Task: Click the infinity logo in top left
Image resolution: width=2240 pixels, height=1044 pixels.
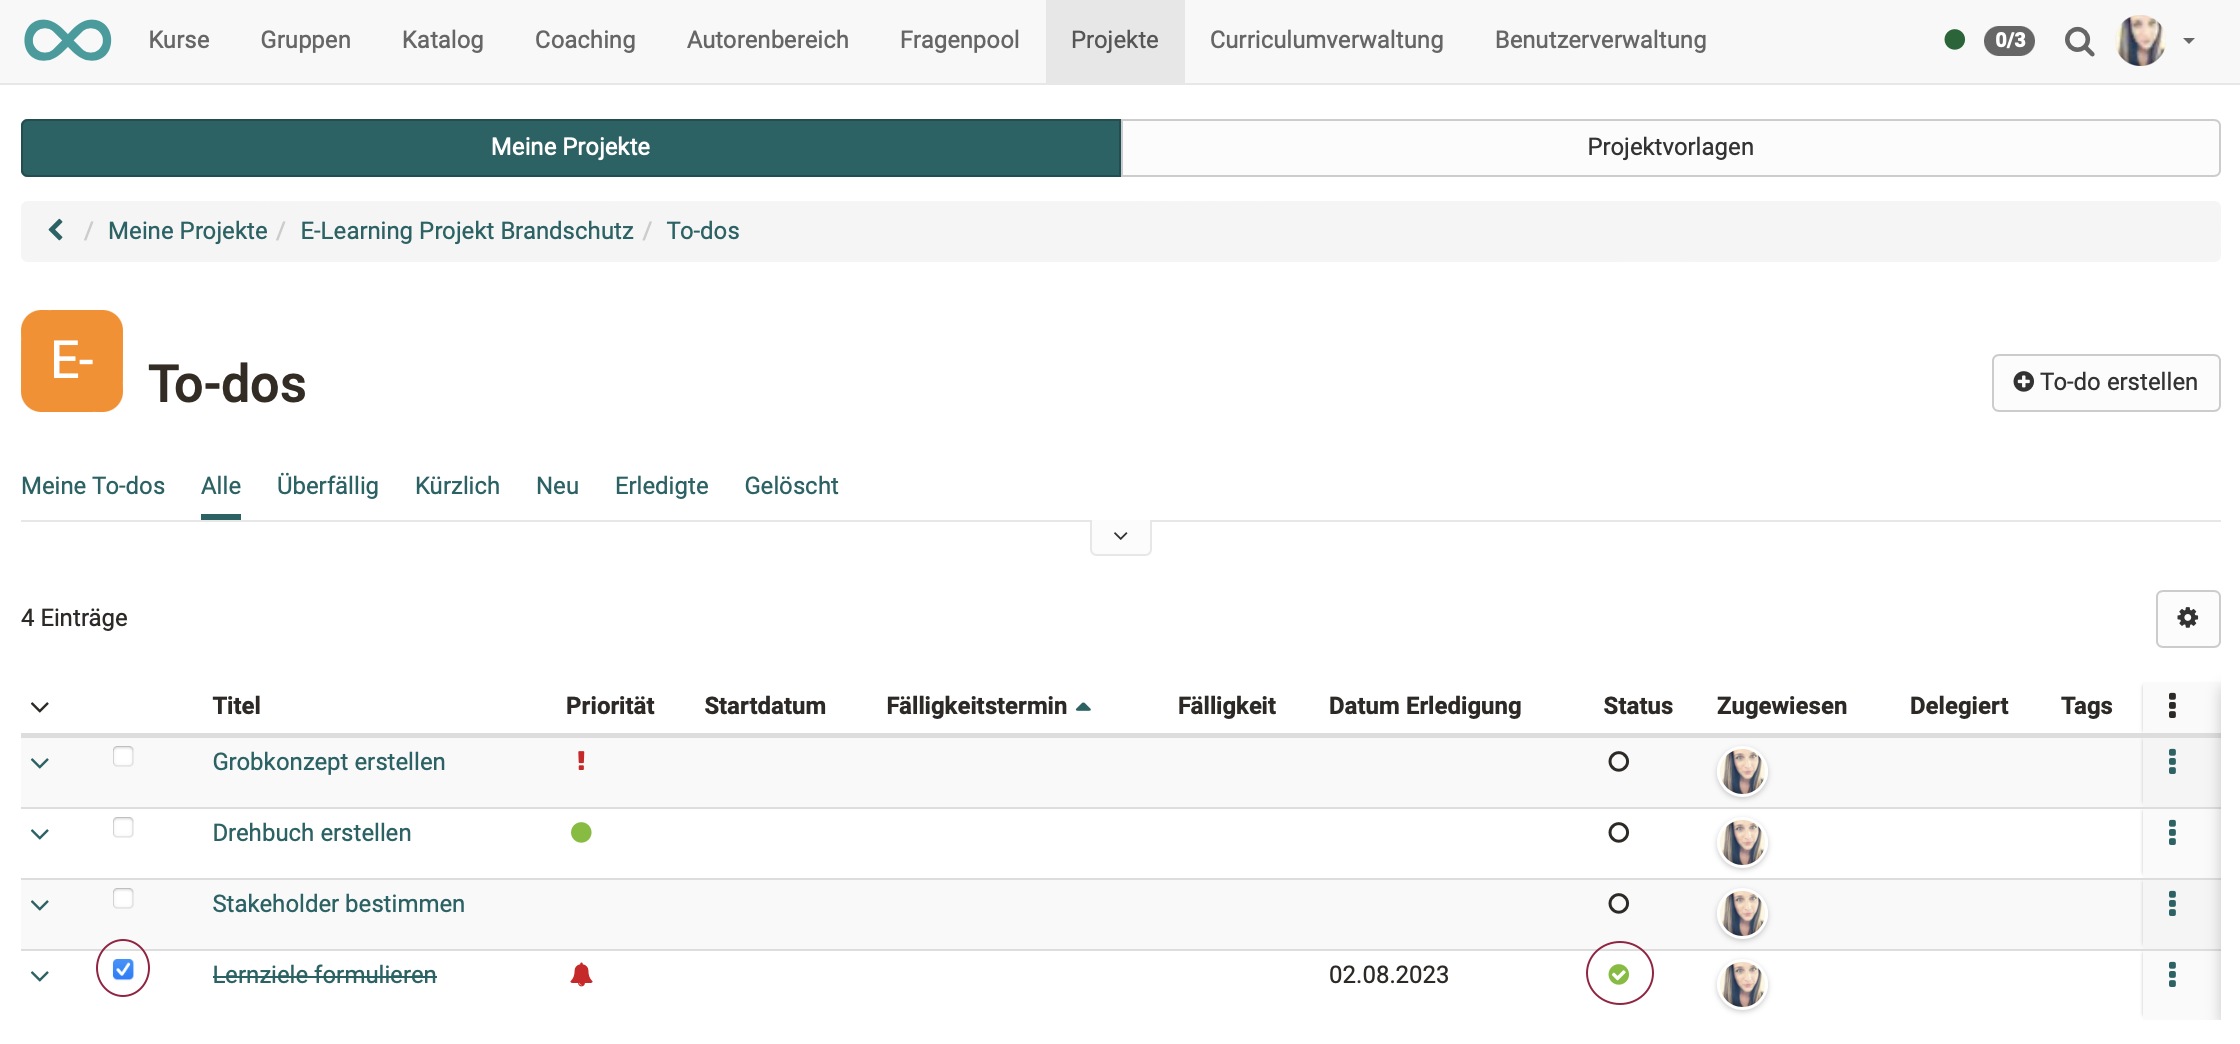Action: coord(67,40)
